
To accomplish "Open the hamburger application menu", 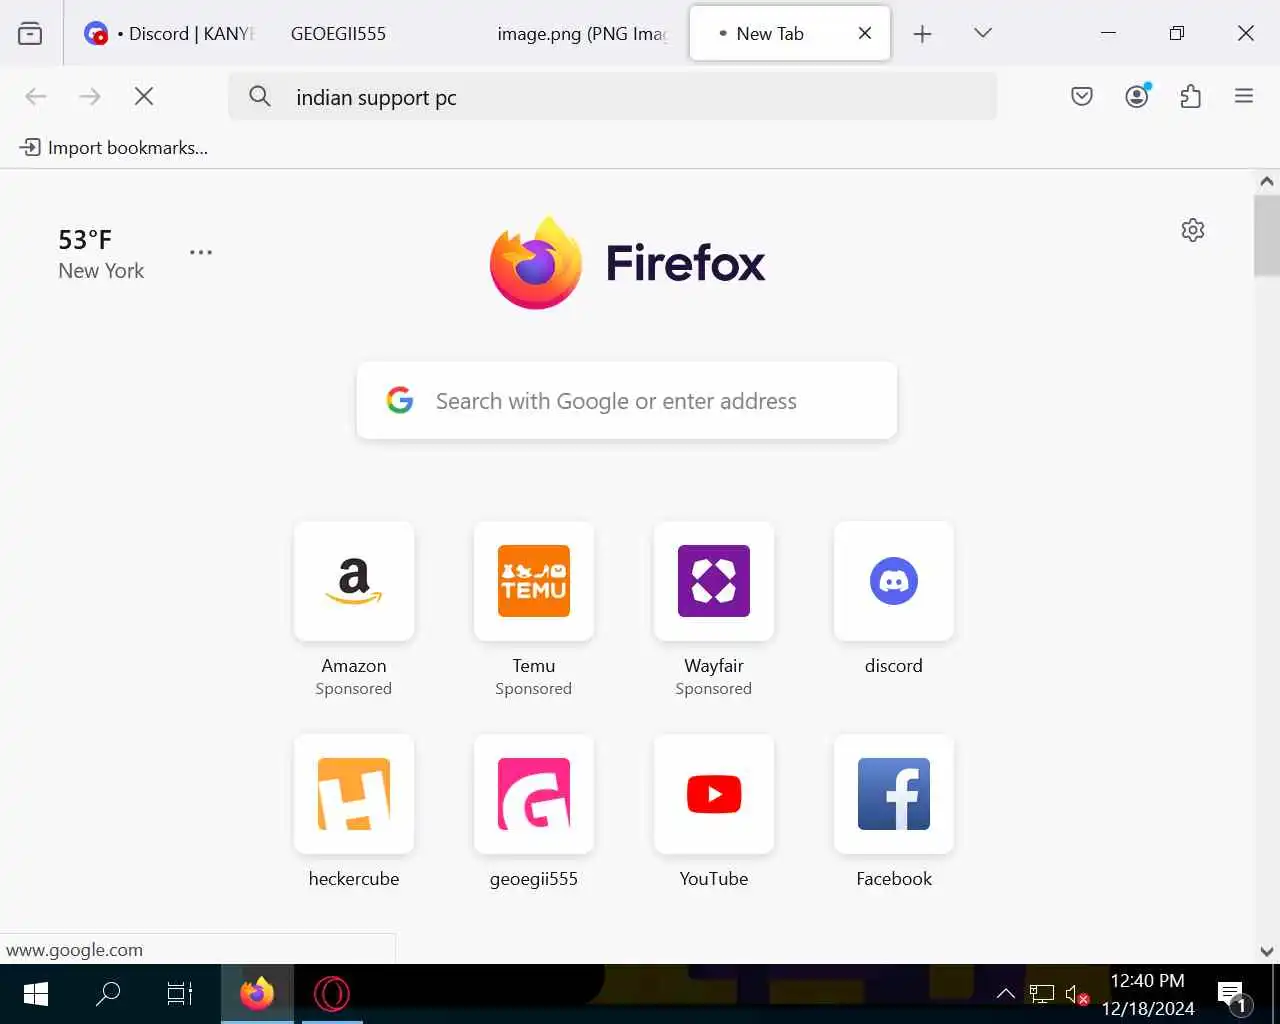I will pos(1244,96).
